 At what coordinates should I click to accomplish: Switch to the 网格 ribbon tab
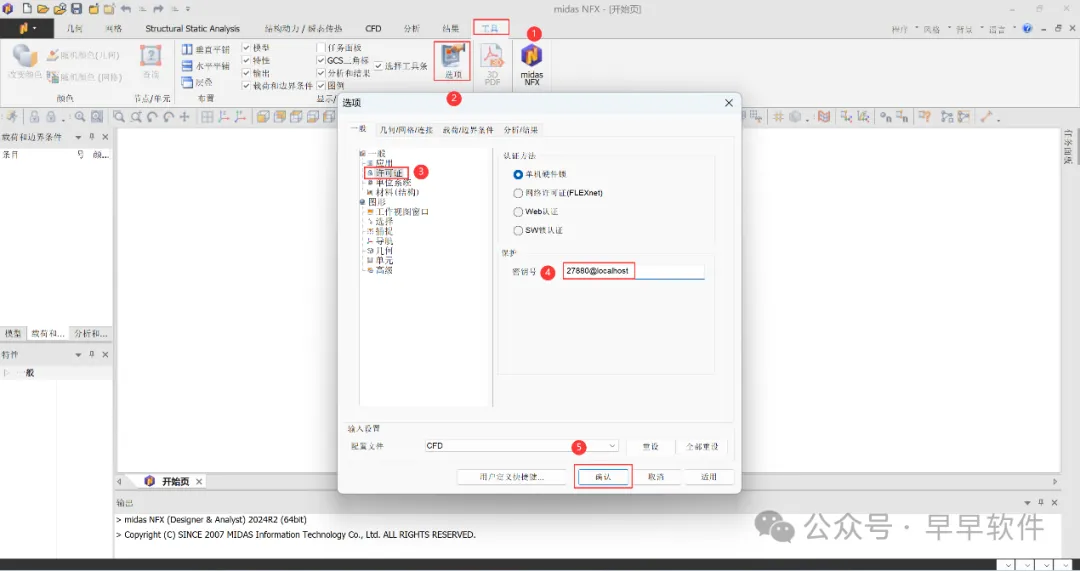114,29
